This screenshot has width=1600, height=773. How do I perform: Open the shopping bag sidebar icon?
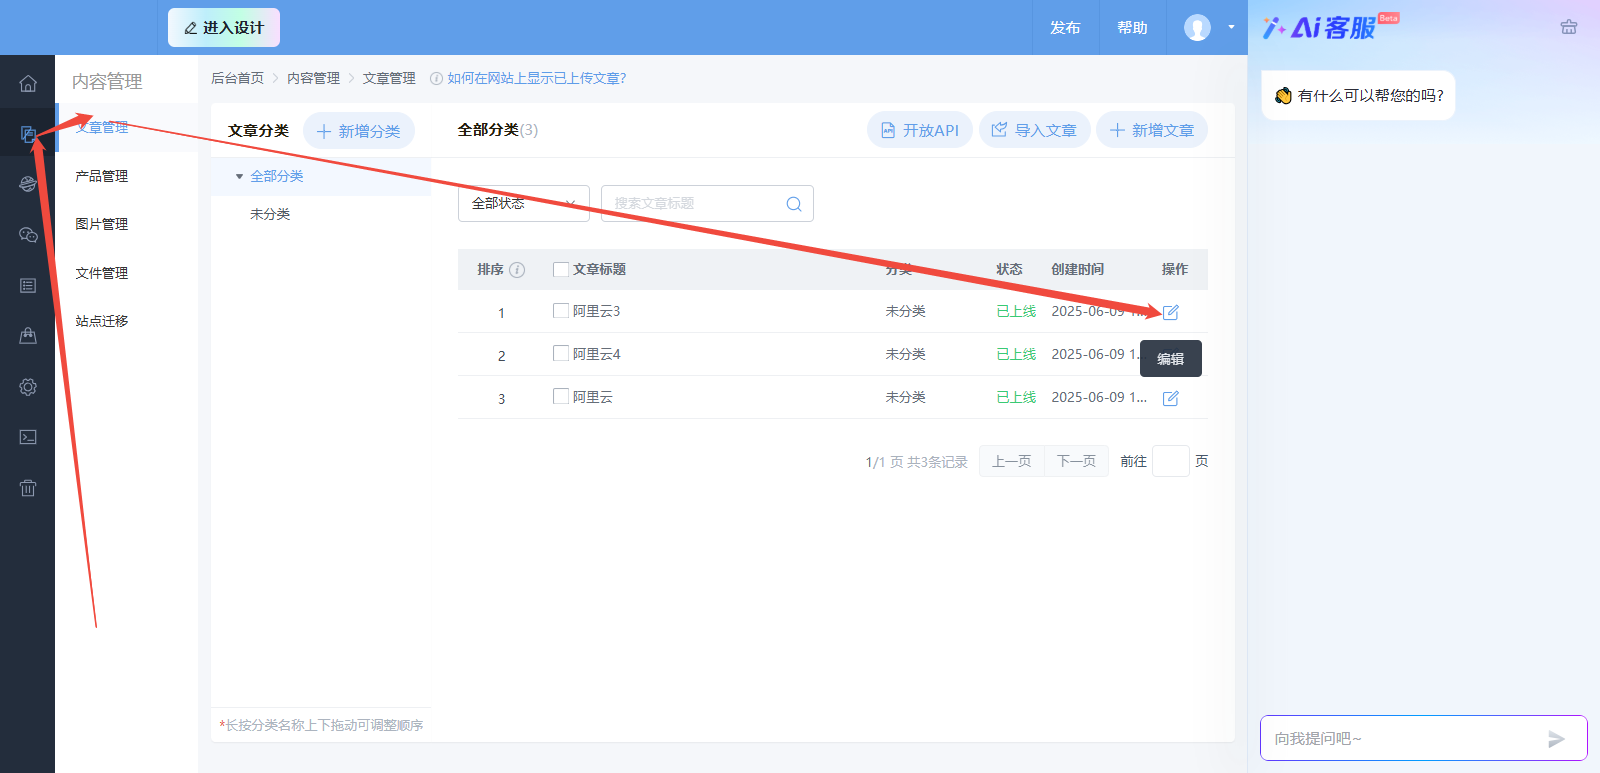[28, 336]
